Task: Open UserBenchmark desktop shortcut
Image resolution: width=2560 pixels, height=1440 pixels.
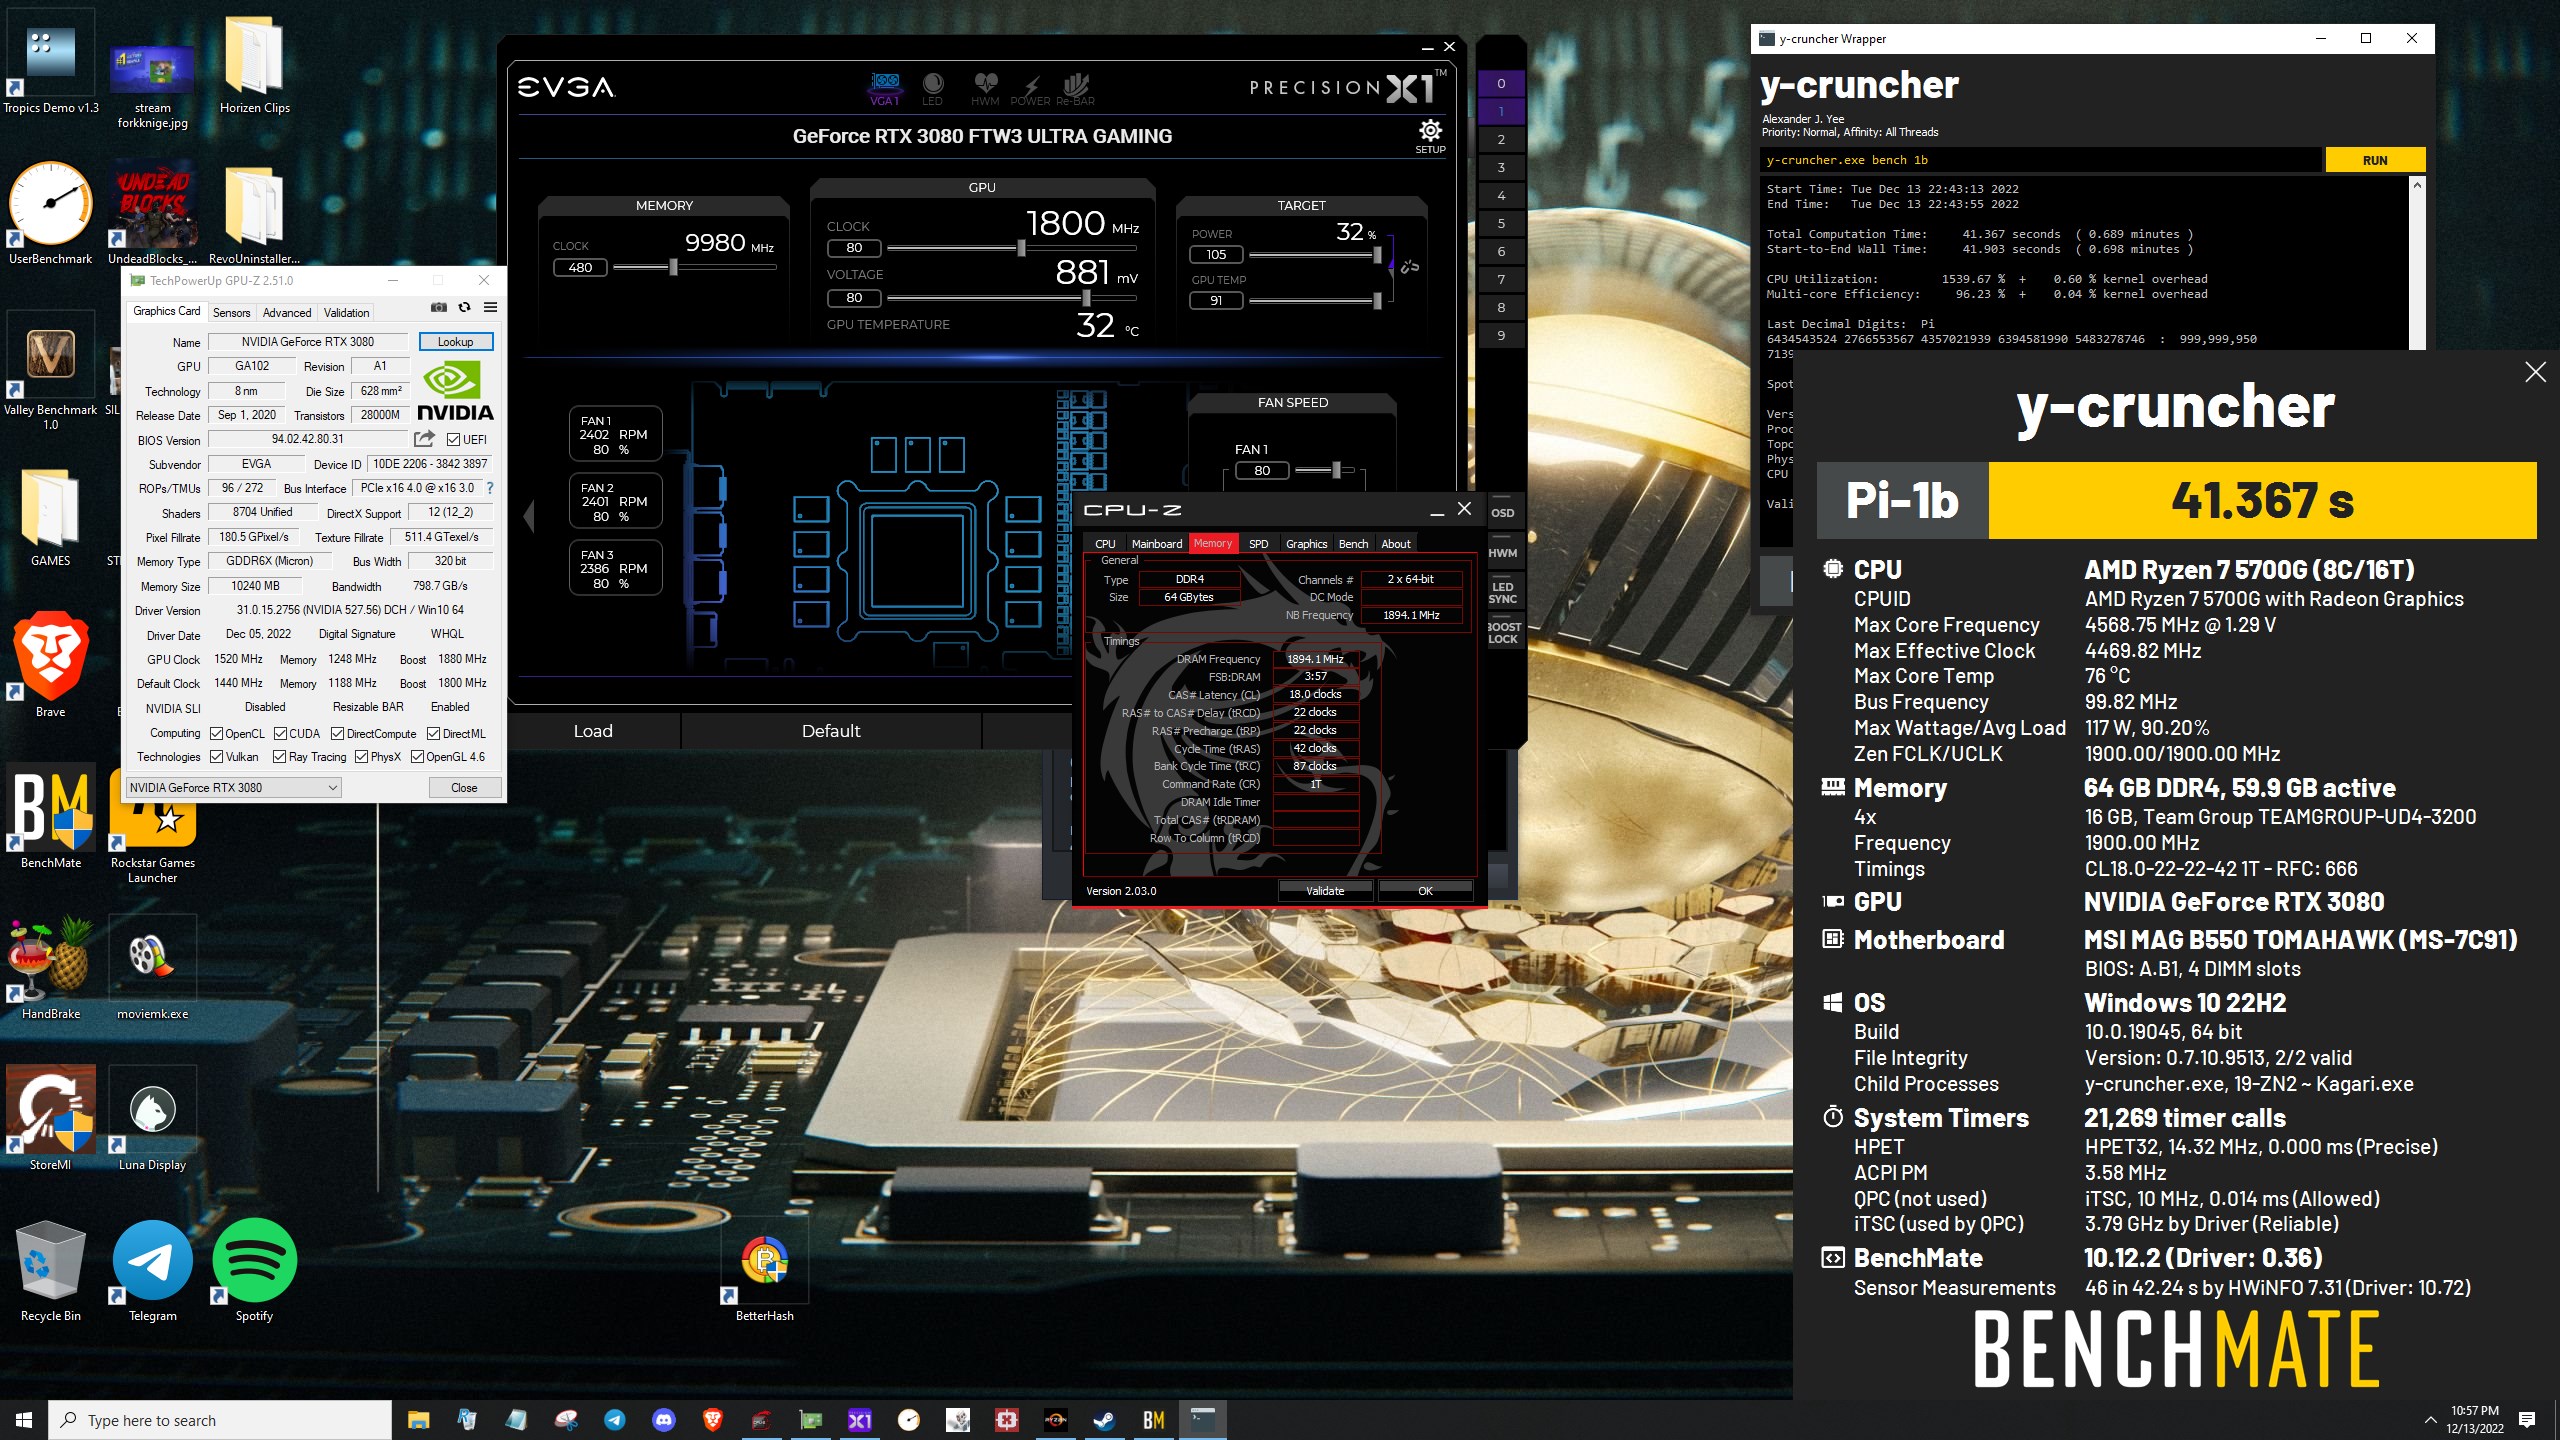Action: click(x=50, y=213)
